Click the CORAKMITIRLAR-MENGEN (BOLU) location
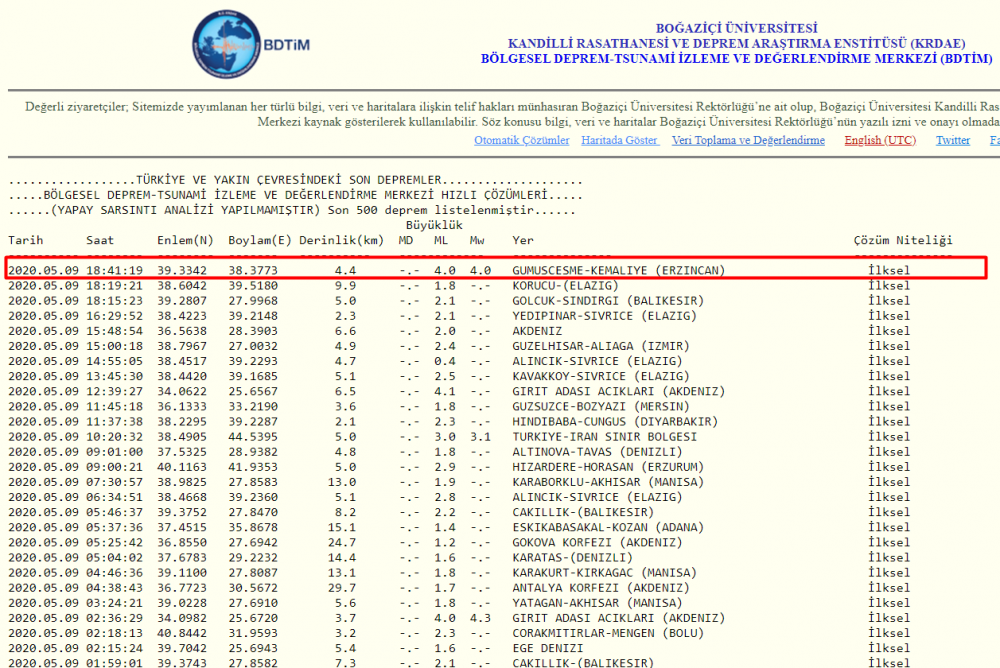1000x668 pixels. (x=607, y=633)
